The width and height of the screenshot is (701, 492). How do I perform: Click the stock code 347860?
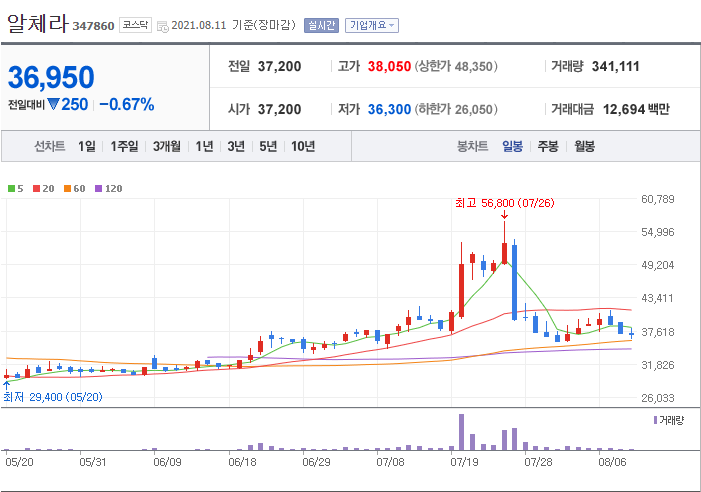pyautogui.click(x=93, y=26)
